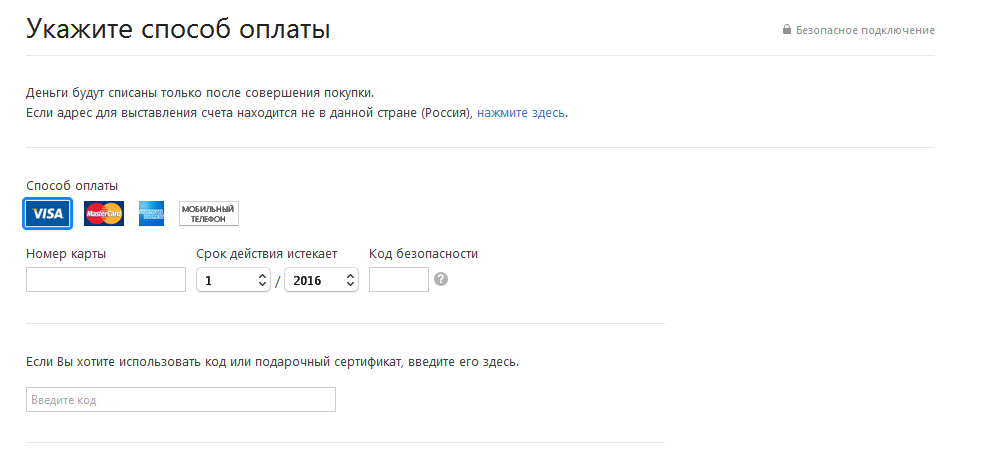
Task: Select Visa as the payment method
Action: (47, 214)
